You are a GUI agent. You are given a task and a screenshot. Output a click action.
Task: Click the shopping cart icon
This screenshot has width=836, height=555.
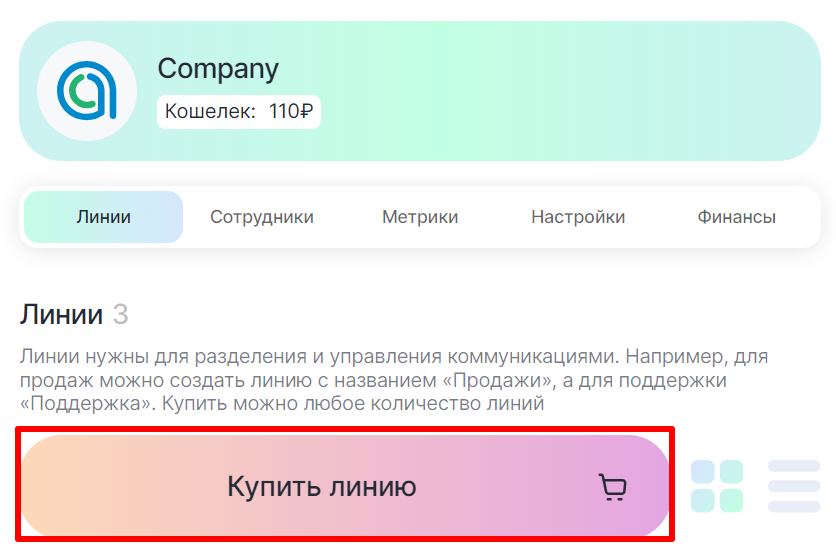[612, 487]
